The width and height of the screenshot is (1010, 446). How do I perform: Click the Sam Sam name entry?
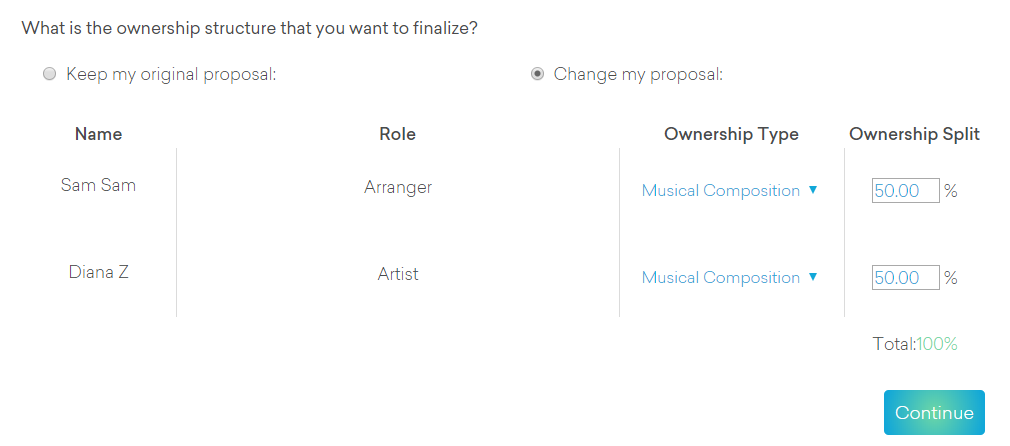pyautogui.click(x=98, y=185)
